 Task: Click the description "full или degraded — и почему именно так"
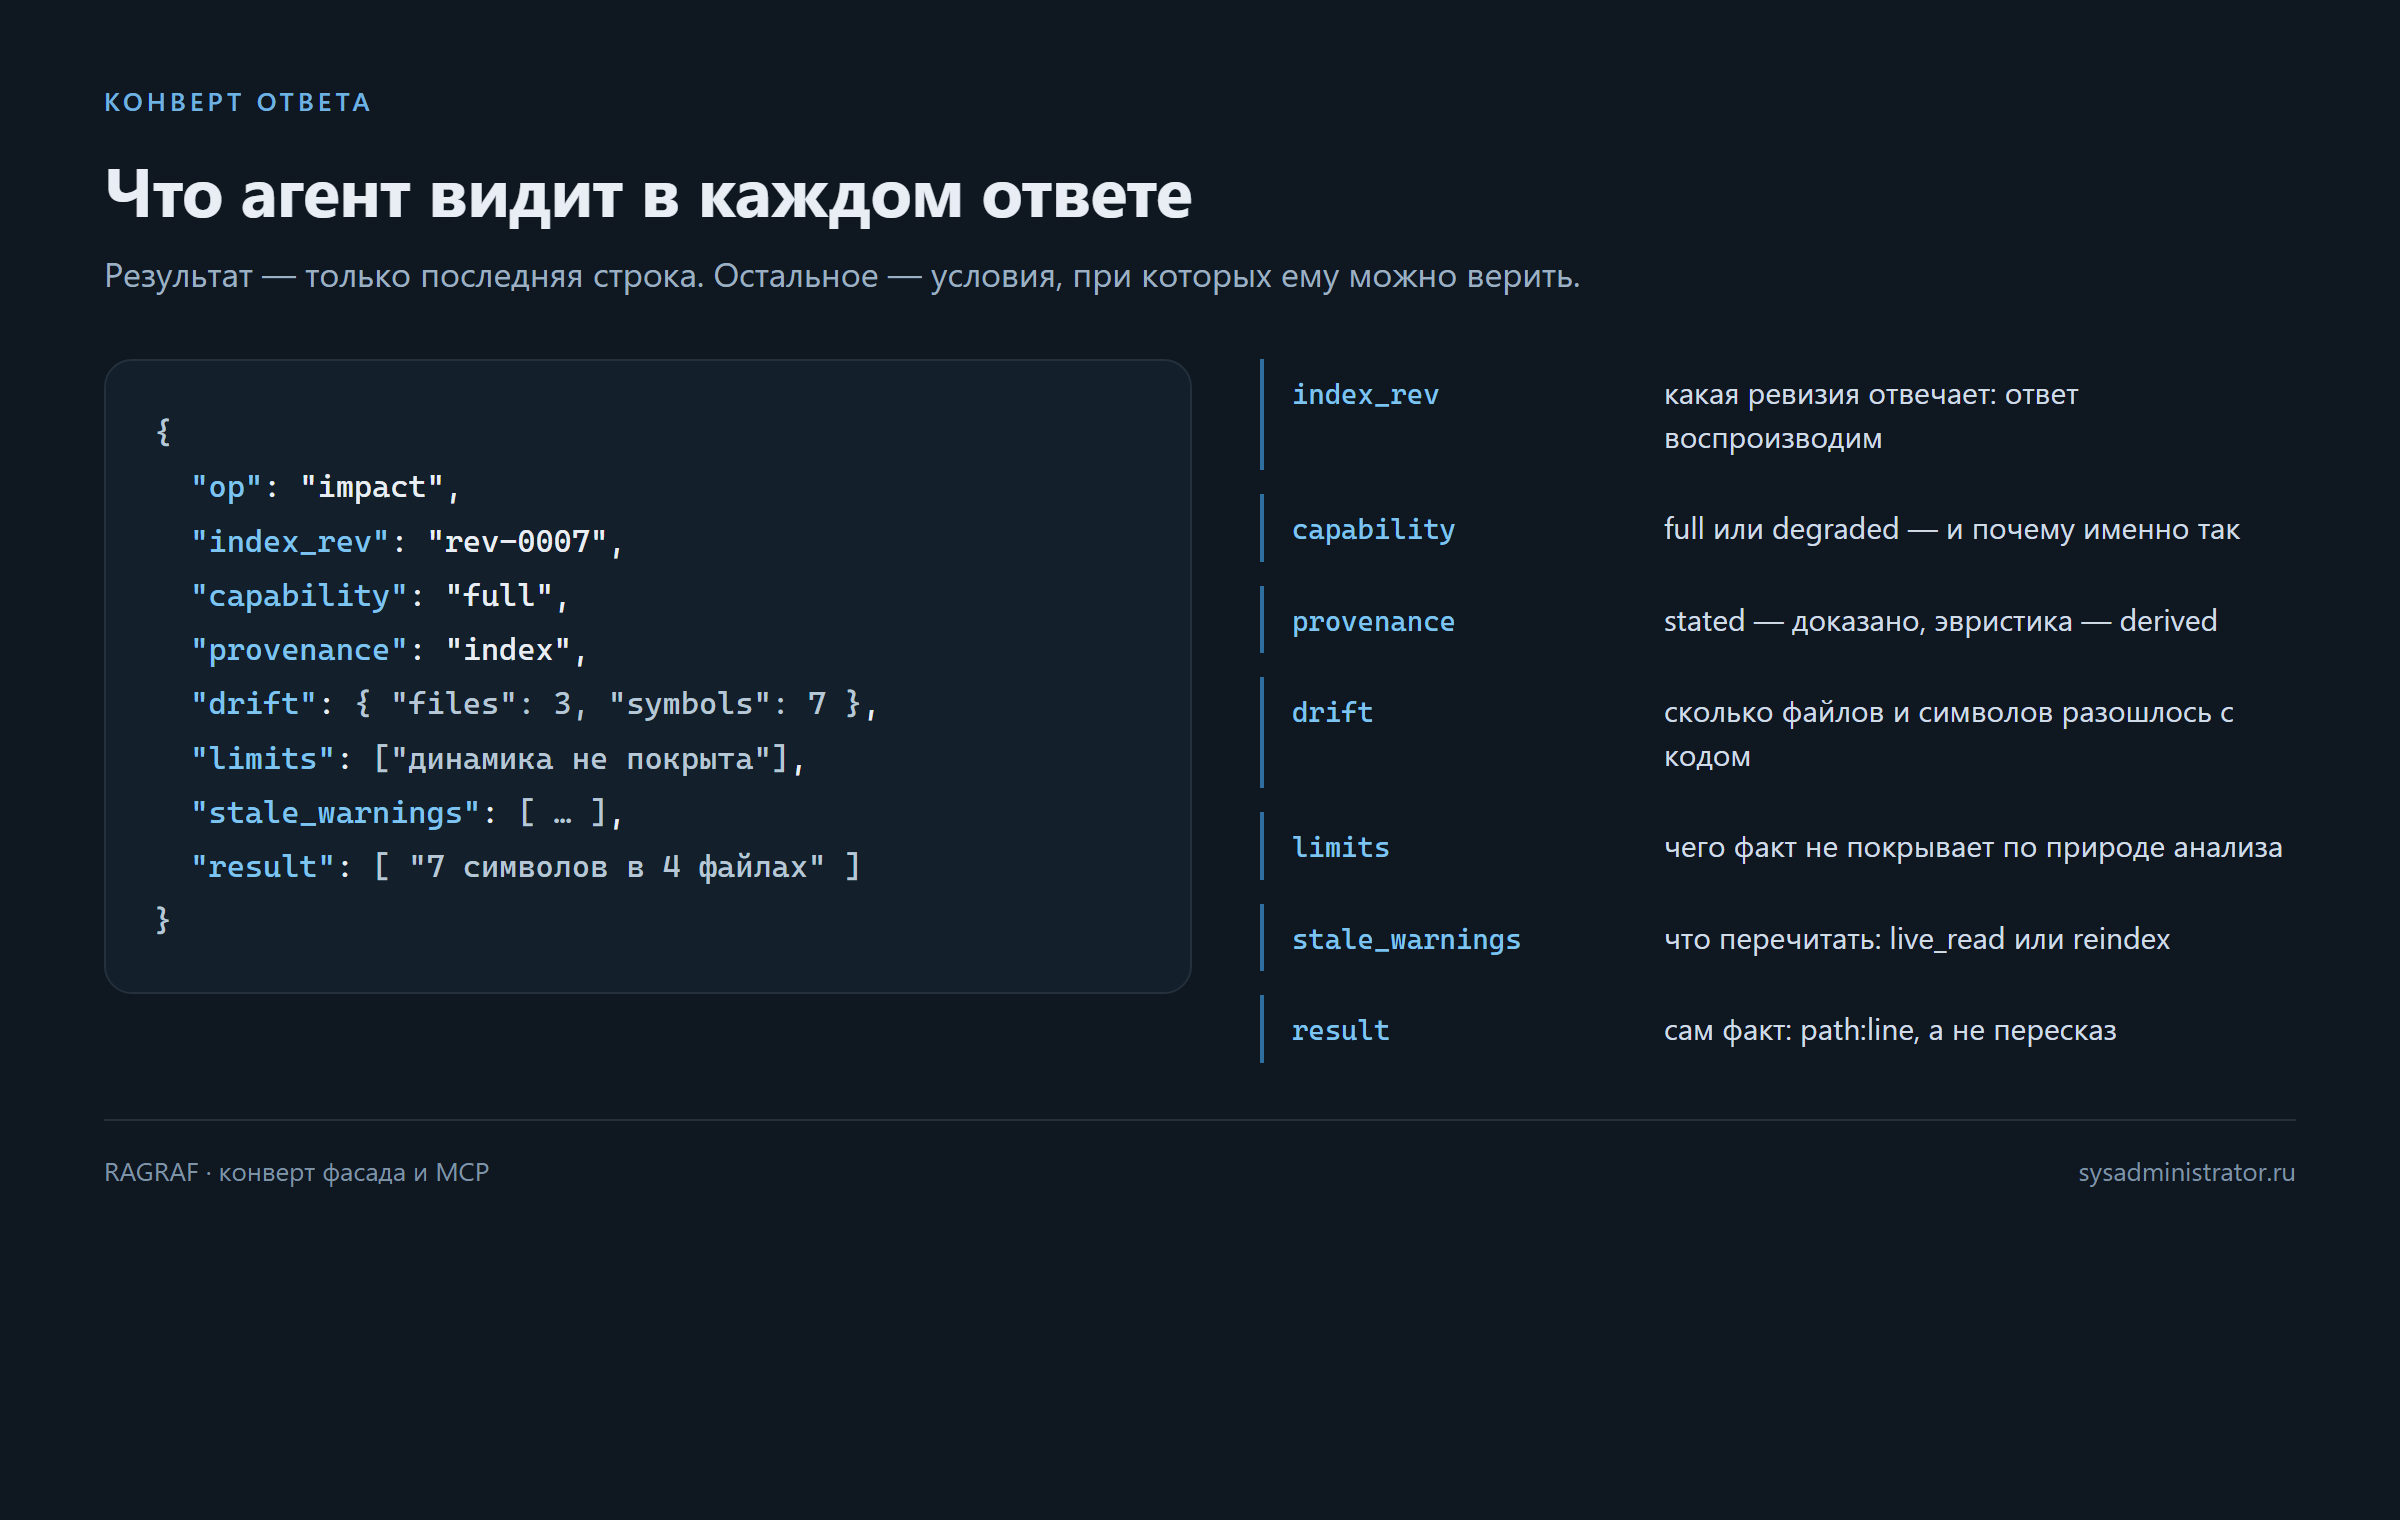tap(1951, 529)
